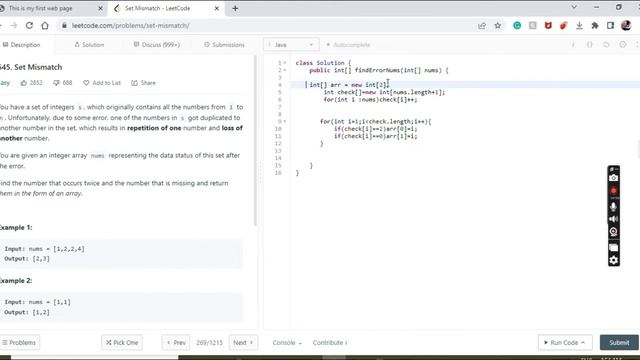The width and height of the screenshot is (640, 360).
Task: Like the problem with thumbs up
Action: point(24,83)
